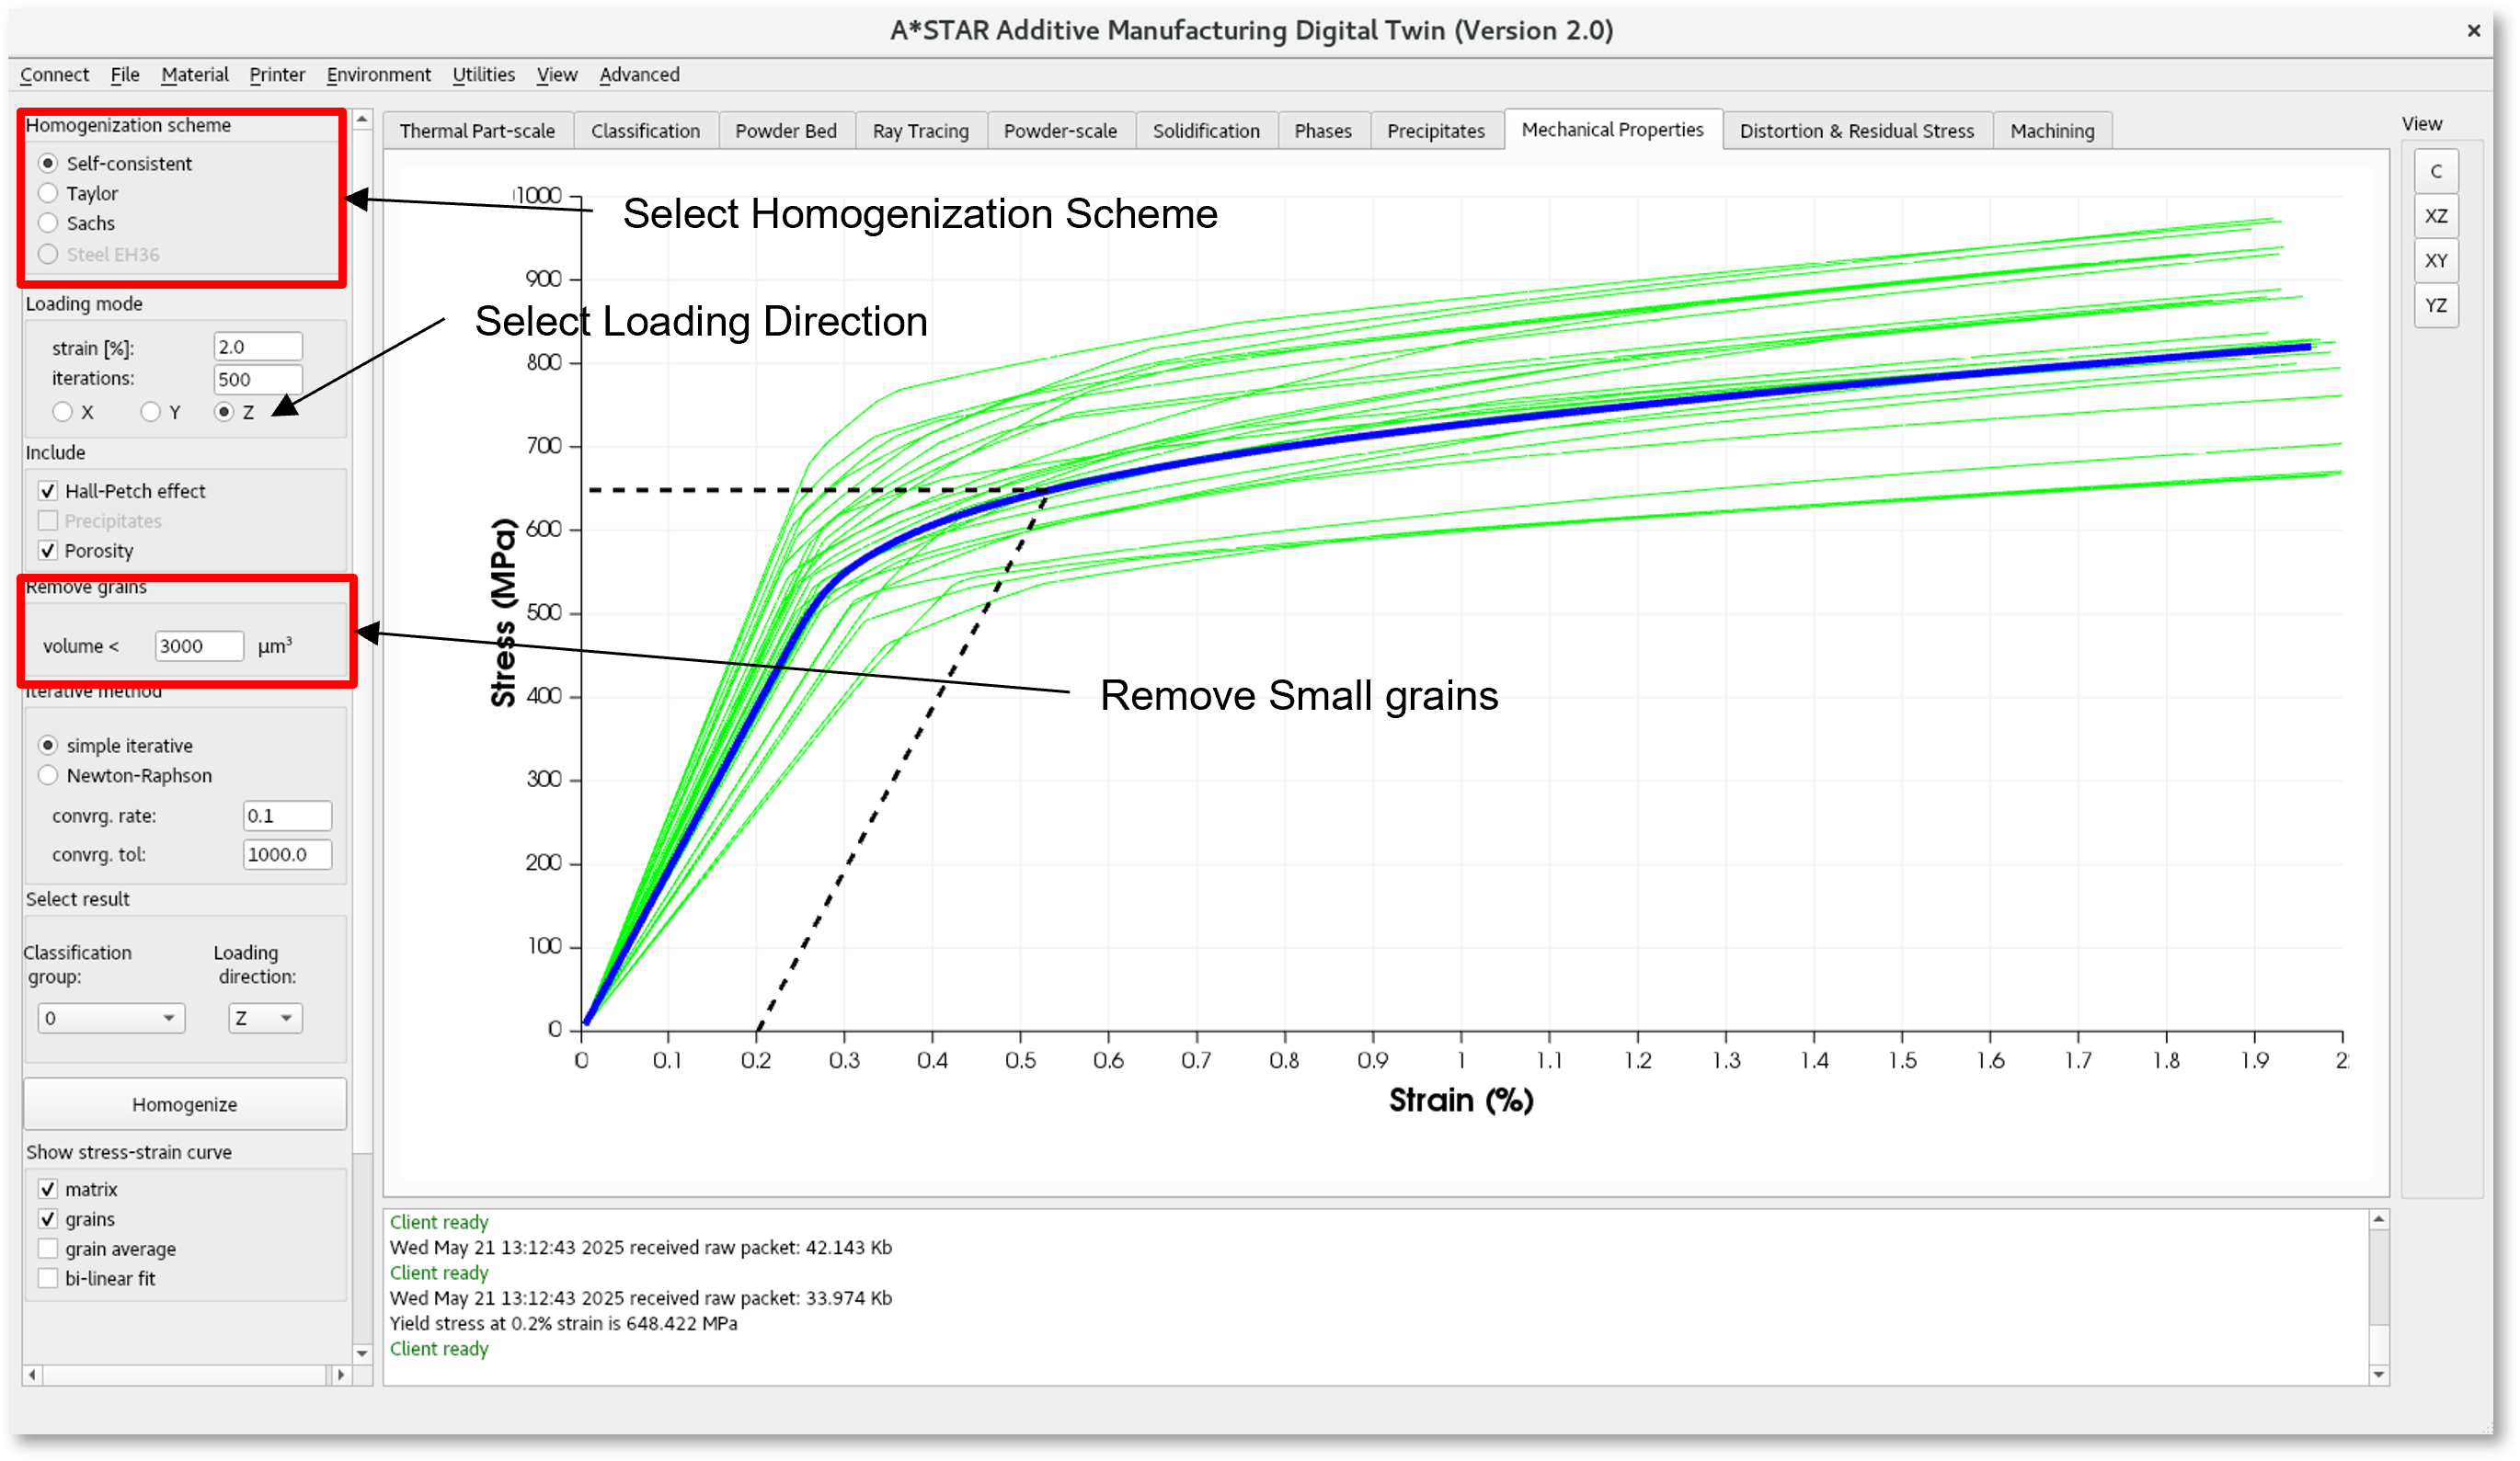Enable grain average checkbox
Image resolution: width=2520 pixels, height=1461 pixels.
click(48, 1249)
